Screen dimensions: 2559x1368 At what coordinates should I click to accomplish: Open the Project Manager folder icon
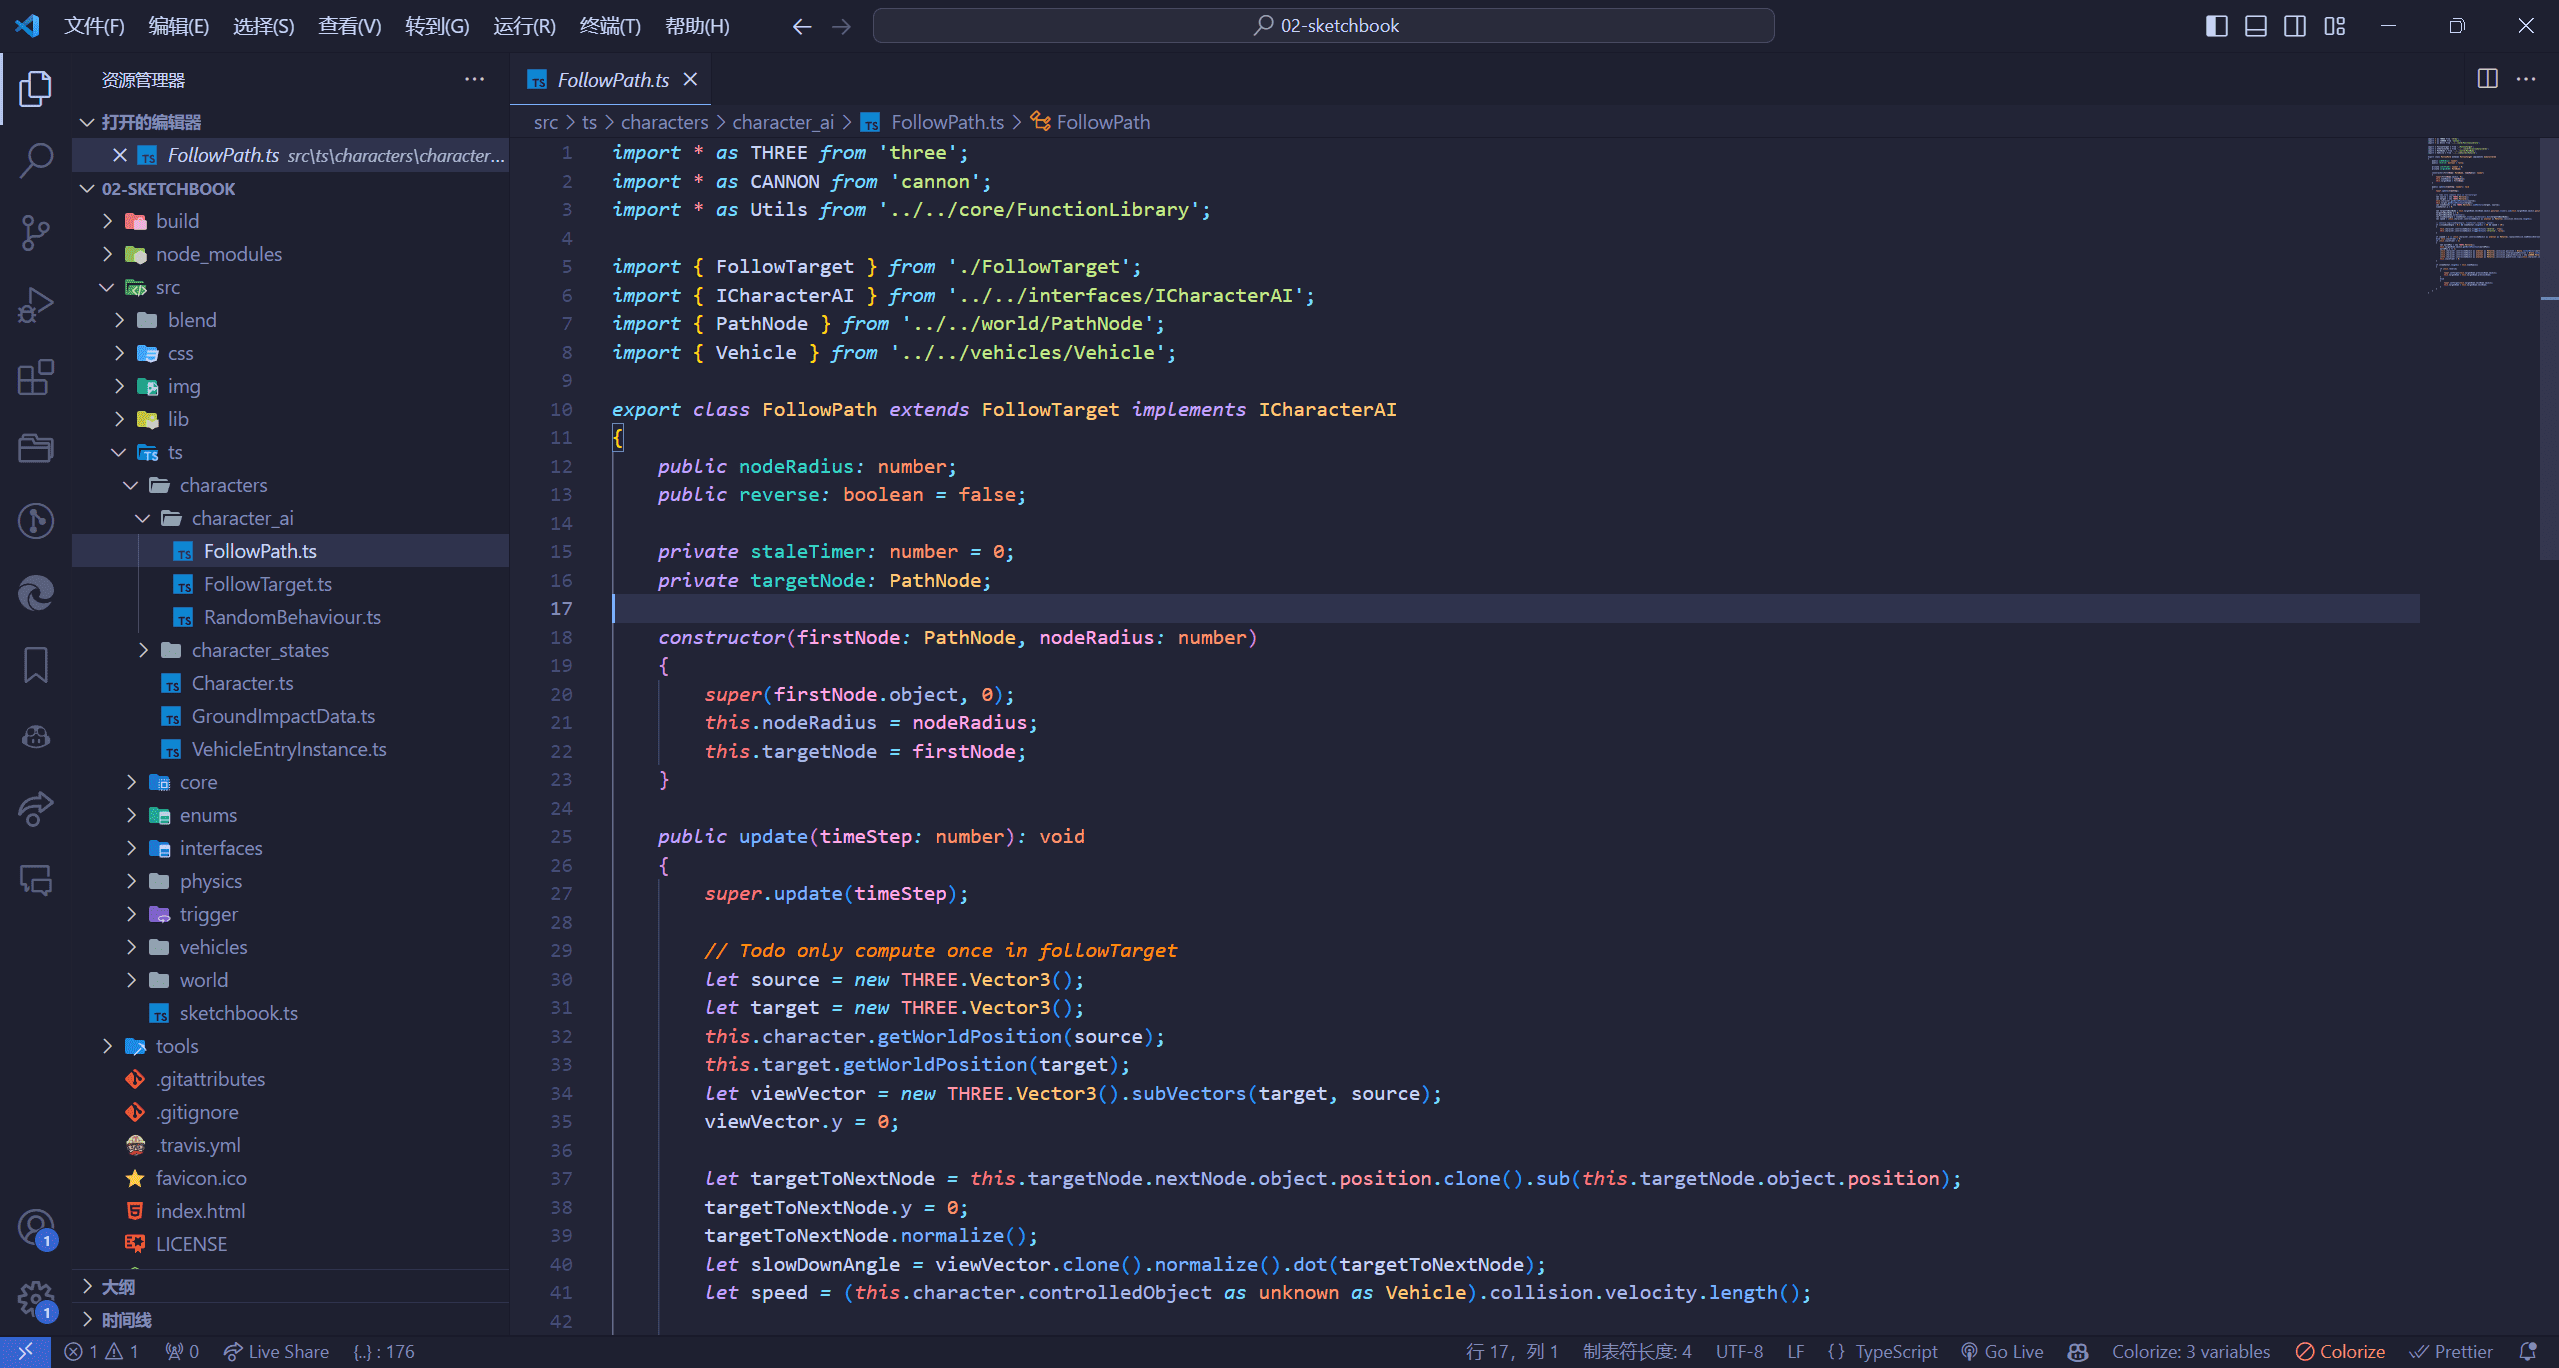(36, 448)
